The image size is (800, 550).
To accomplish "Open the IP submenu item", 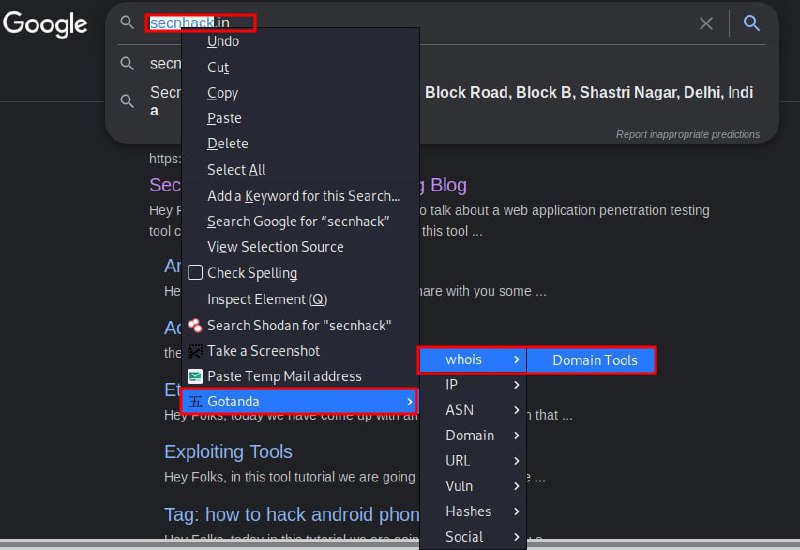I will tap(472, 384).
